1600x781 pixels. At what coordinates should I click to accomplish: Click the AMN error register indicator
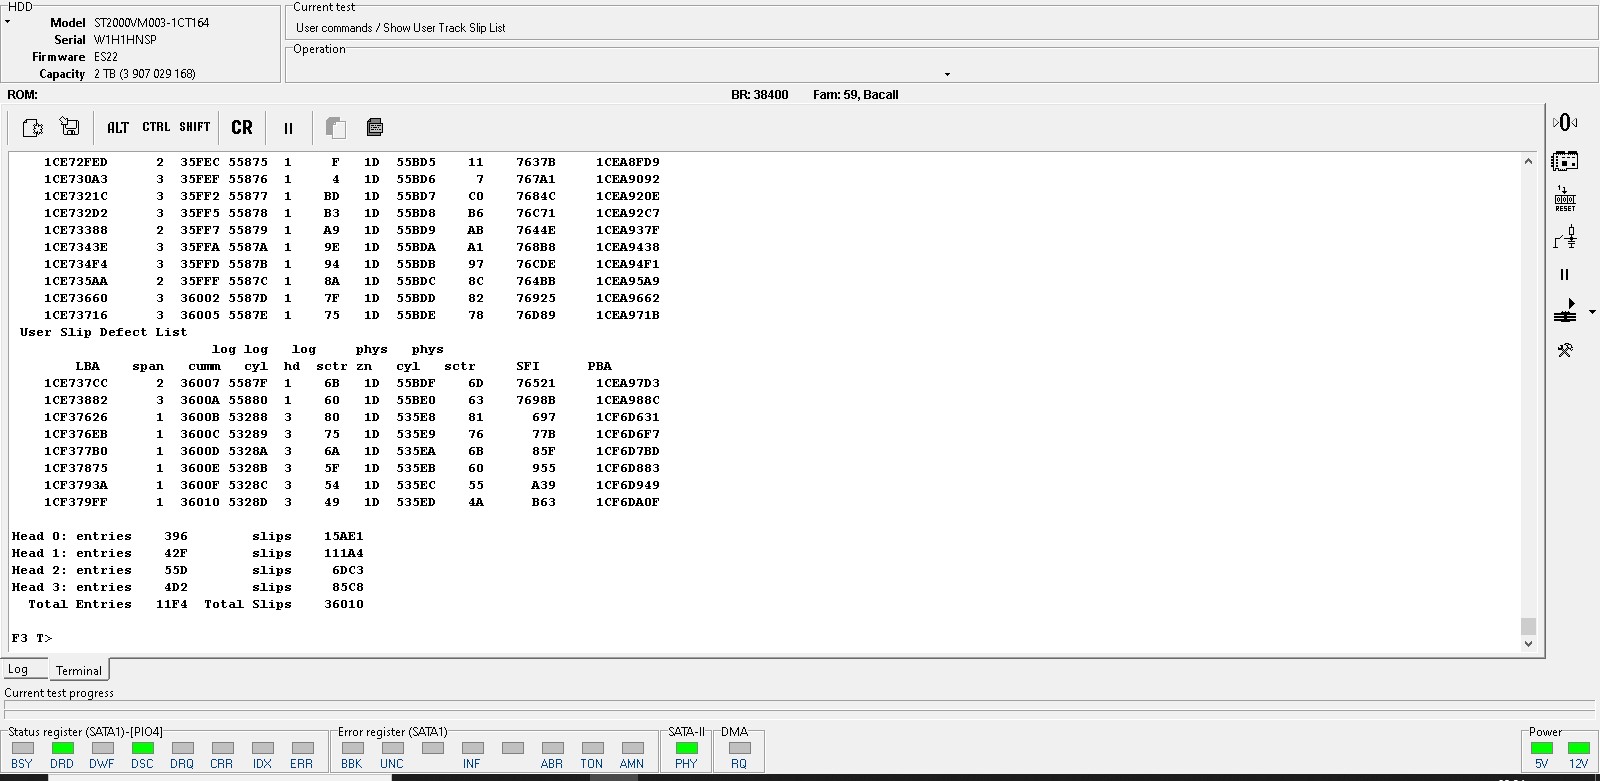pyautogui.click(x=632, y=748)
